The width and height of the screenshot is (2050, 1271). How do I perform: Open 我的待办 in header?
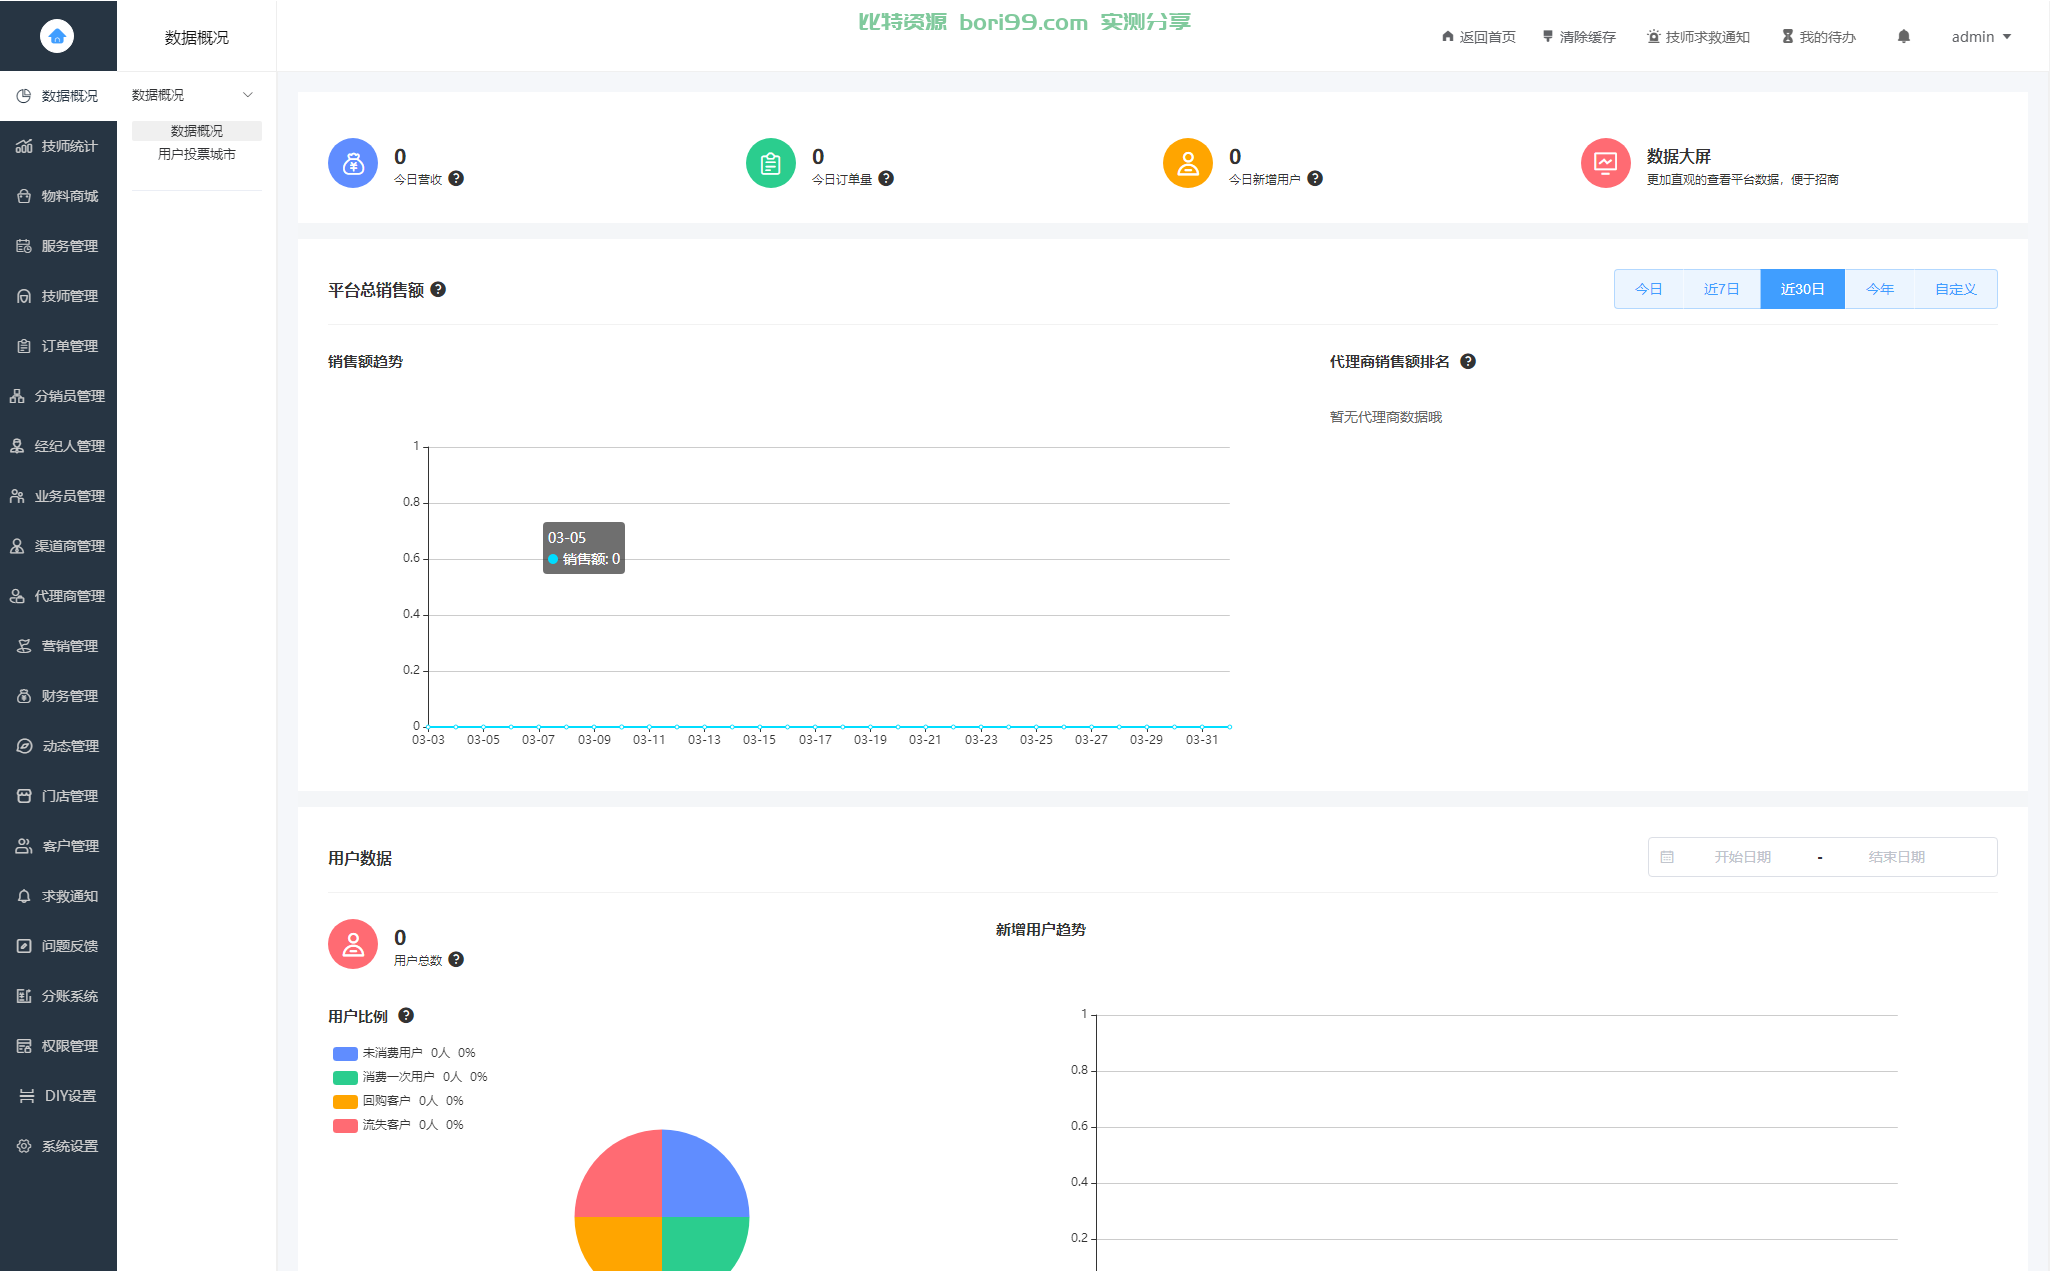1819,37
